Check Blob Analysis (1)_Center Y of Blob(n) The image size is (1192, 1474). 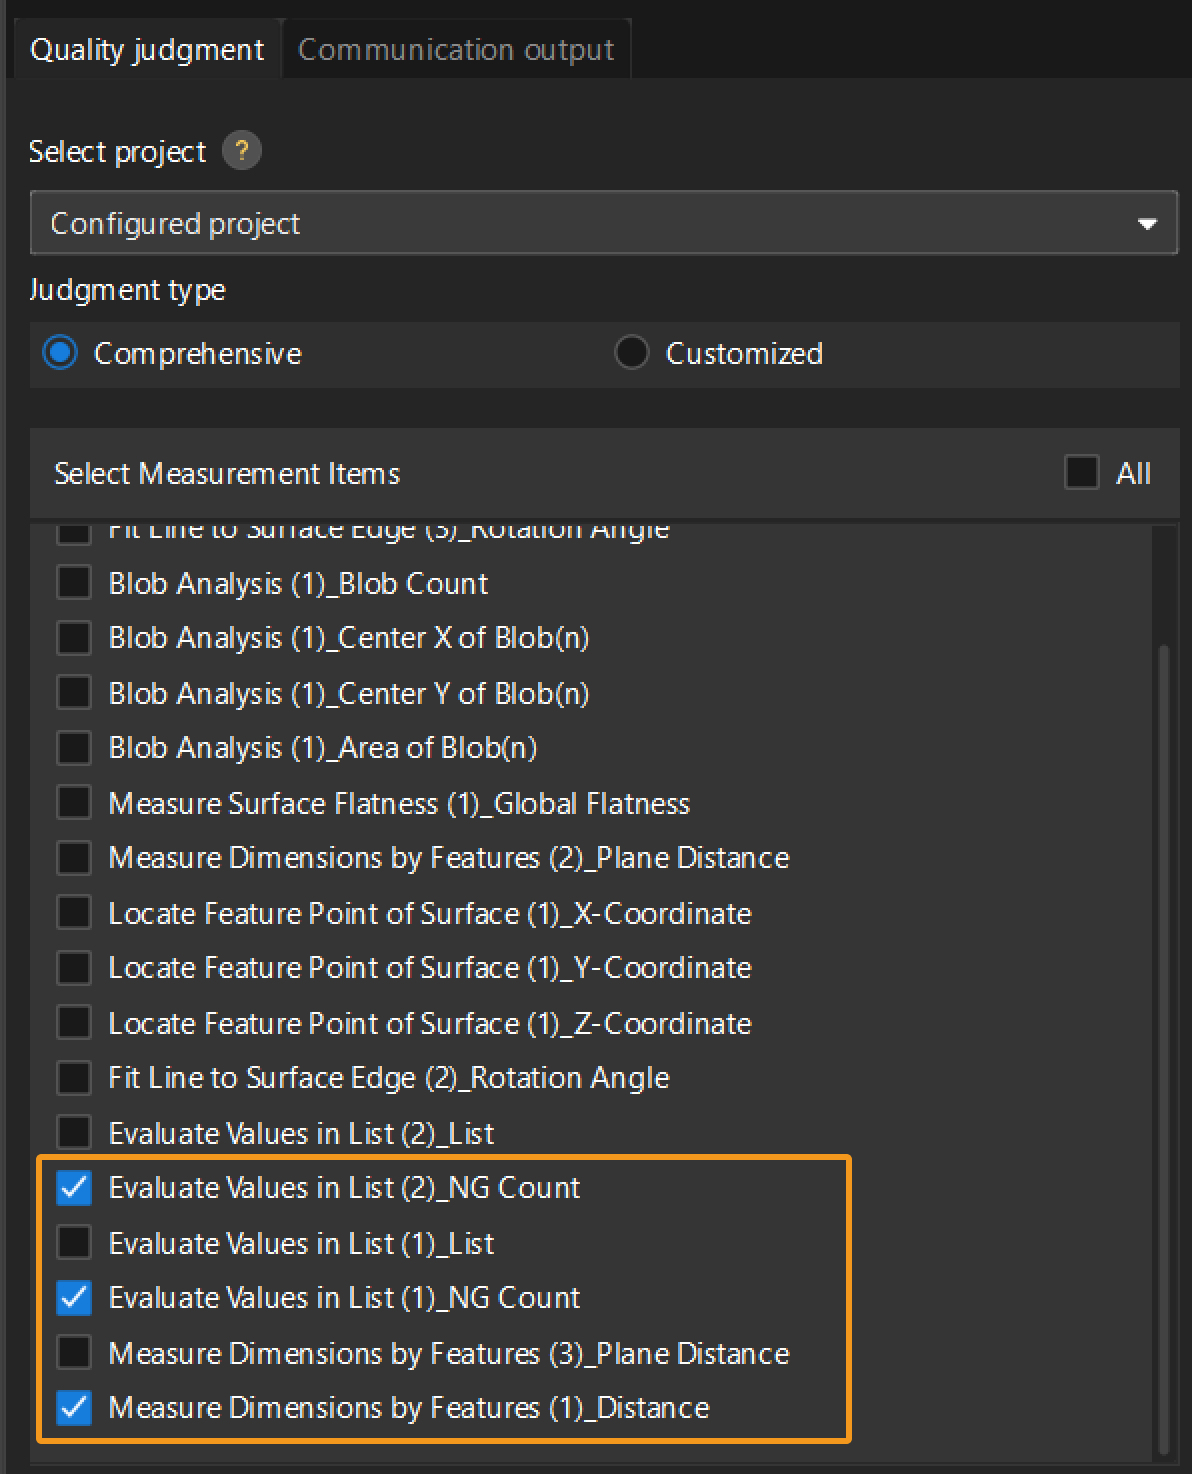click(74, 693)
